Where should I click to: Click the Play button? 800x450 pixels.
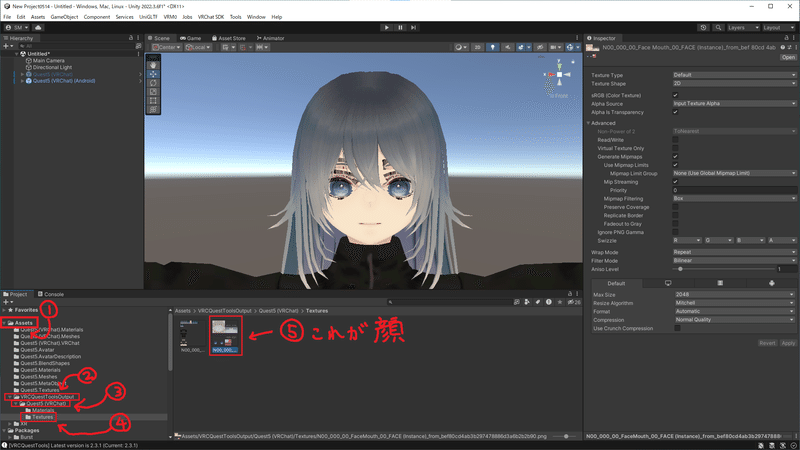coord(387,28)
